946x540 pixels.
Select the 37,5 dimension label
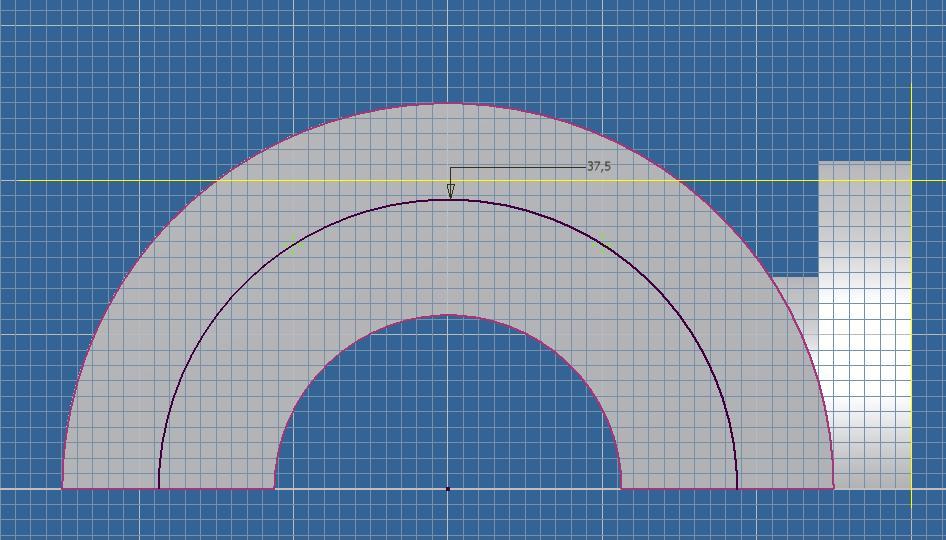pos(598,167)
